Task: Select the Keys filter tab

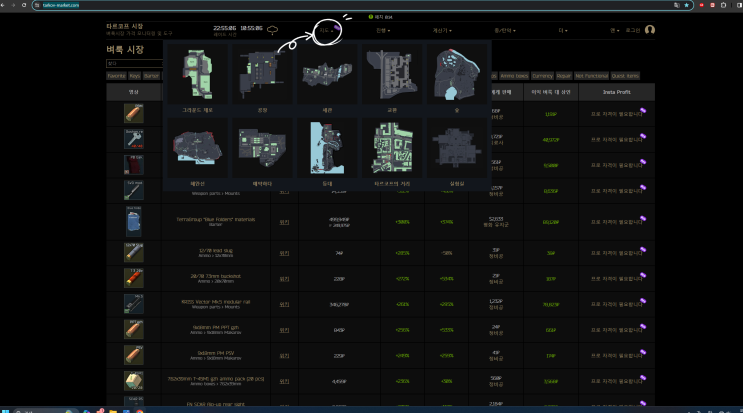Action: (x=135, y=76)
